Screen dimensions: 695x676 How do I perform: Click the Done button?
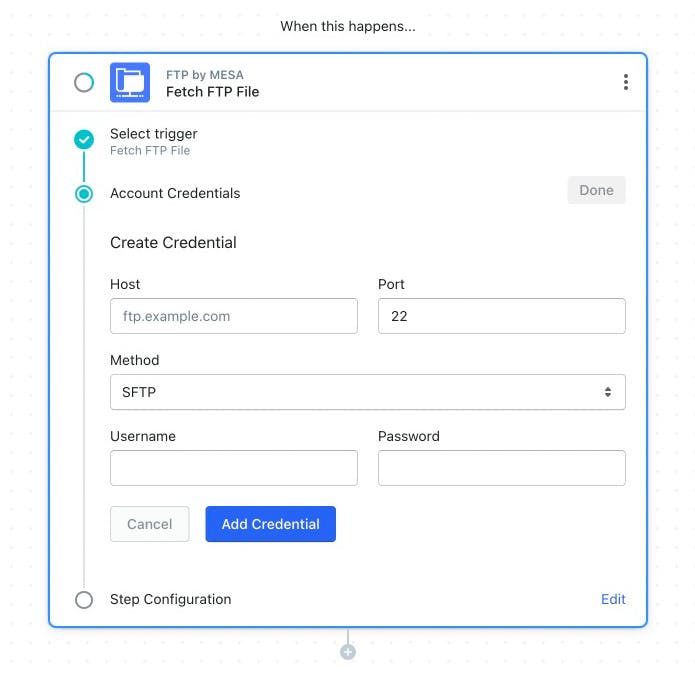(596, 190)
